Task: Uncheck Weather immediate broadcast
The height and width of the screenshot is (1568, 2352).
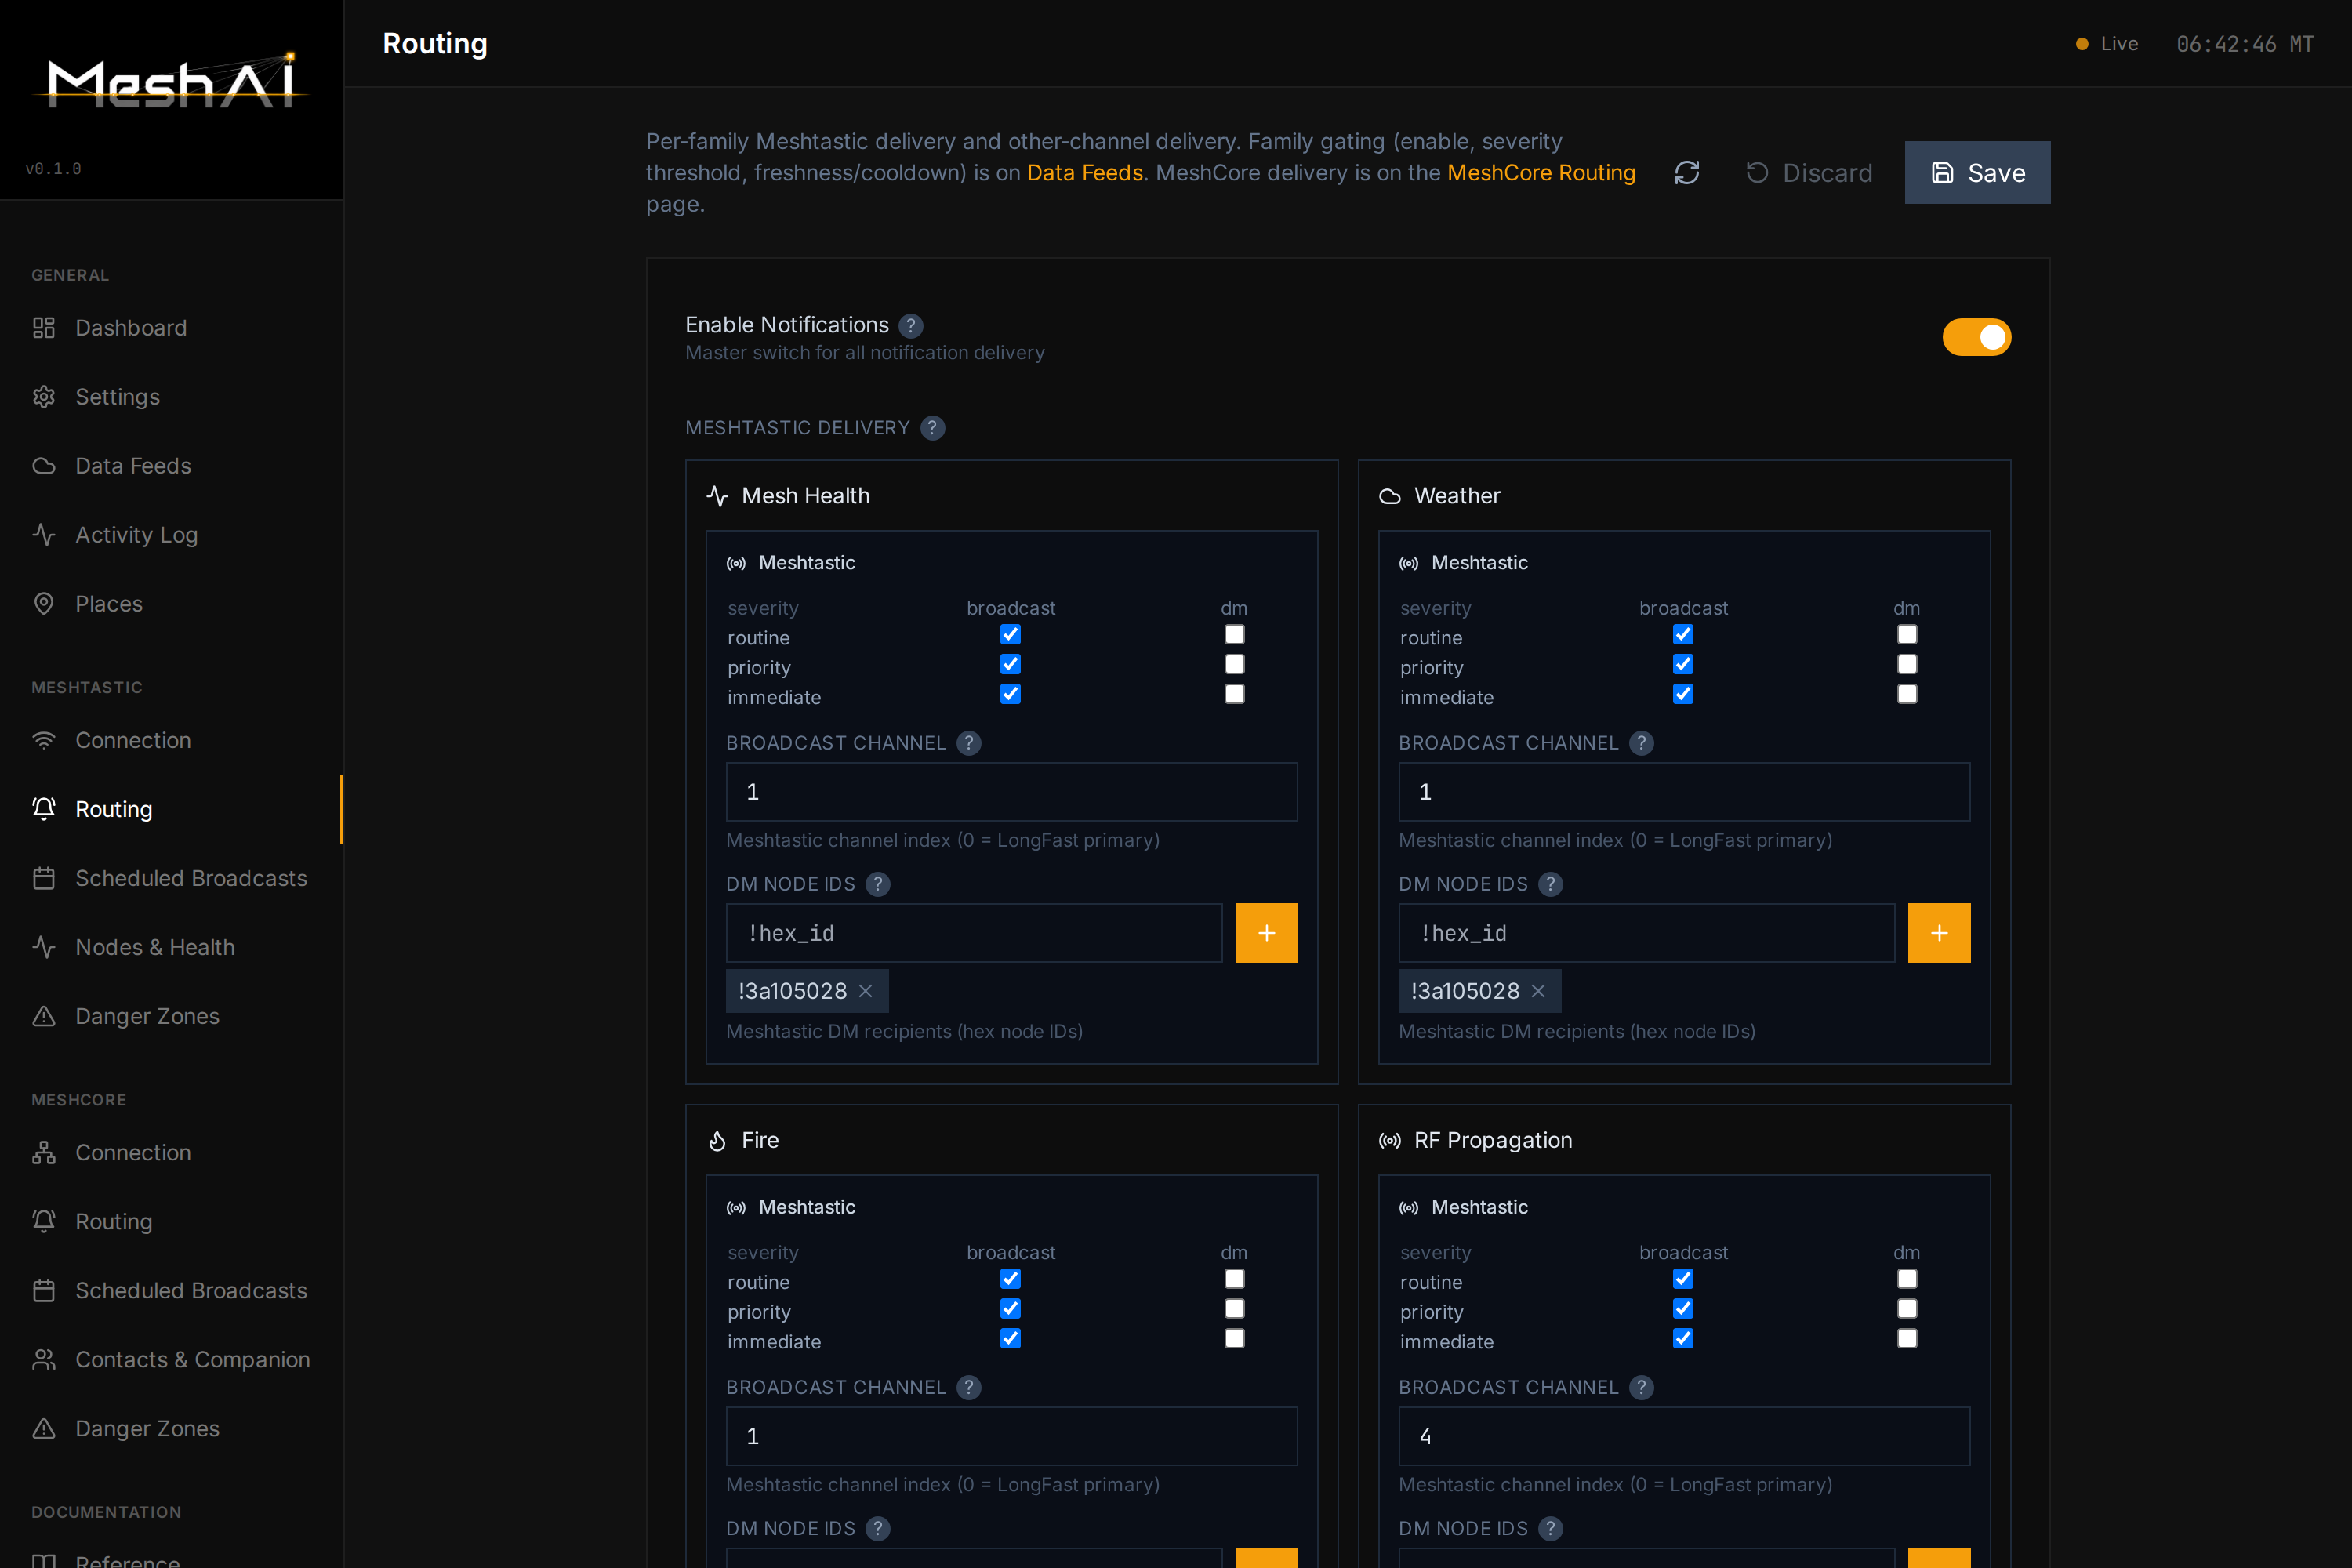Action: point(1683,694)
